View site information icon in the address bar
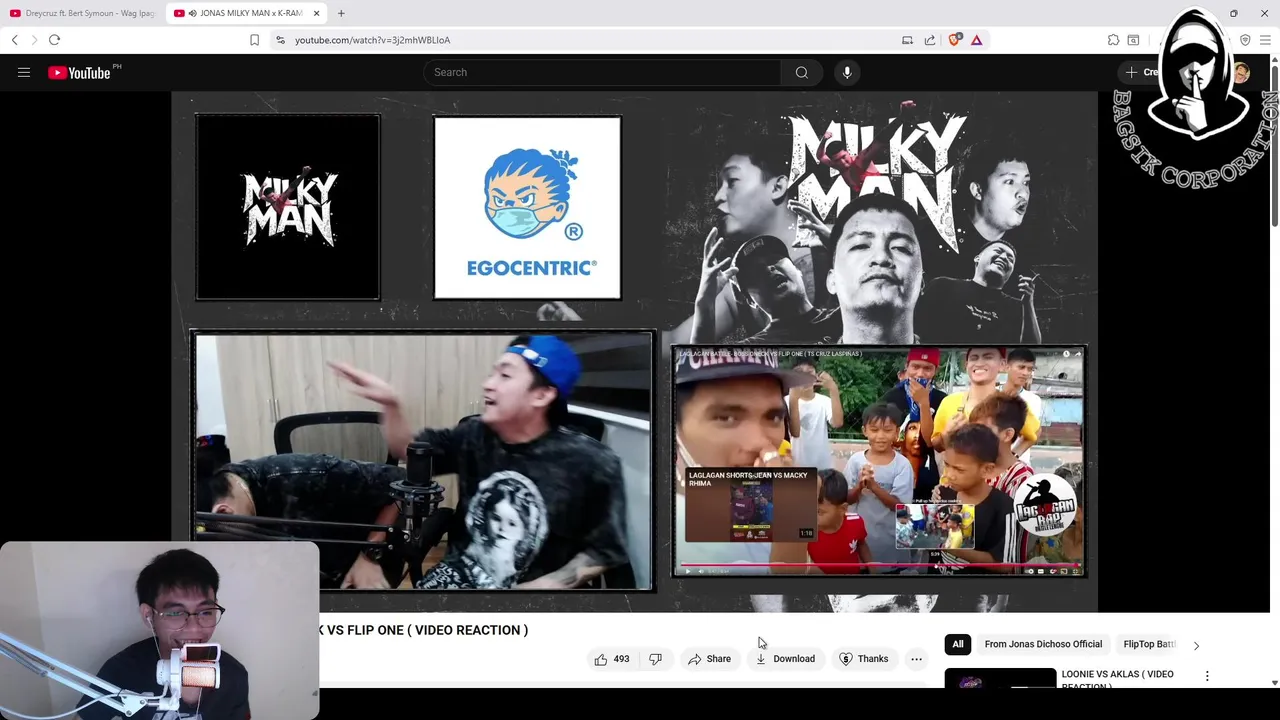 click(280, 40)
